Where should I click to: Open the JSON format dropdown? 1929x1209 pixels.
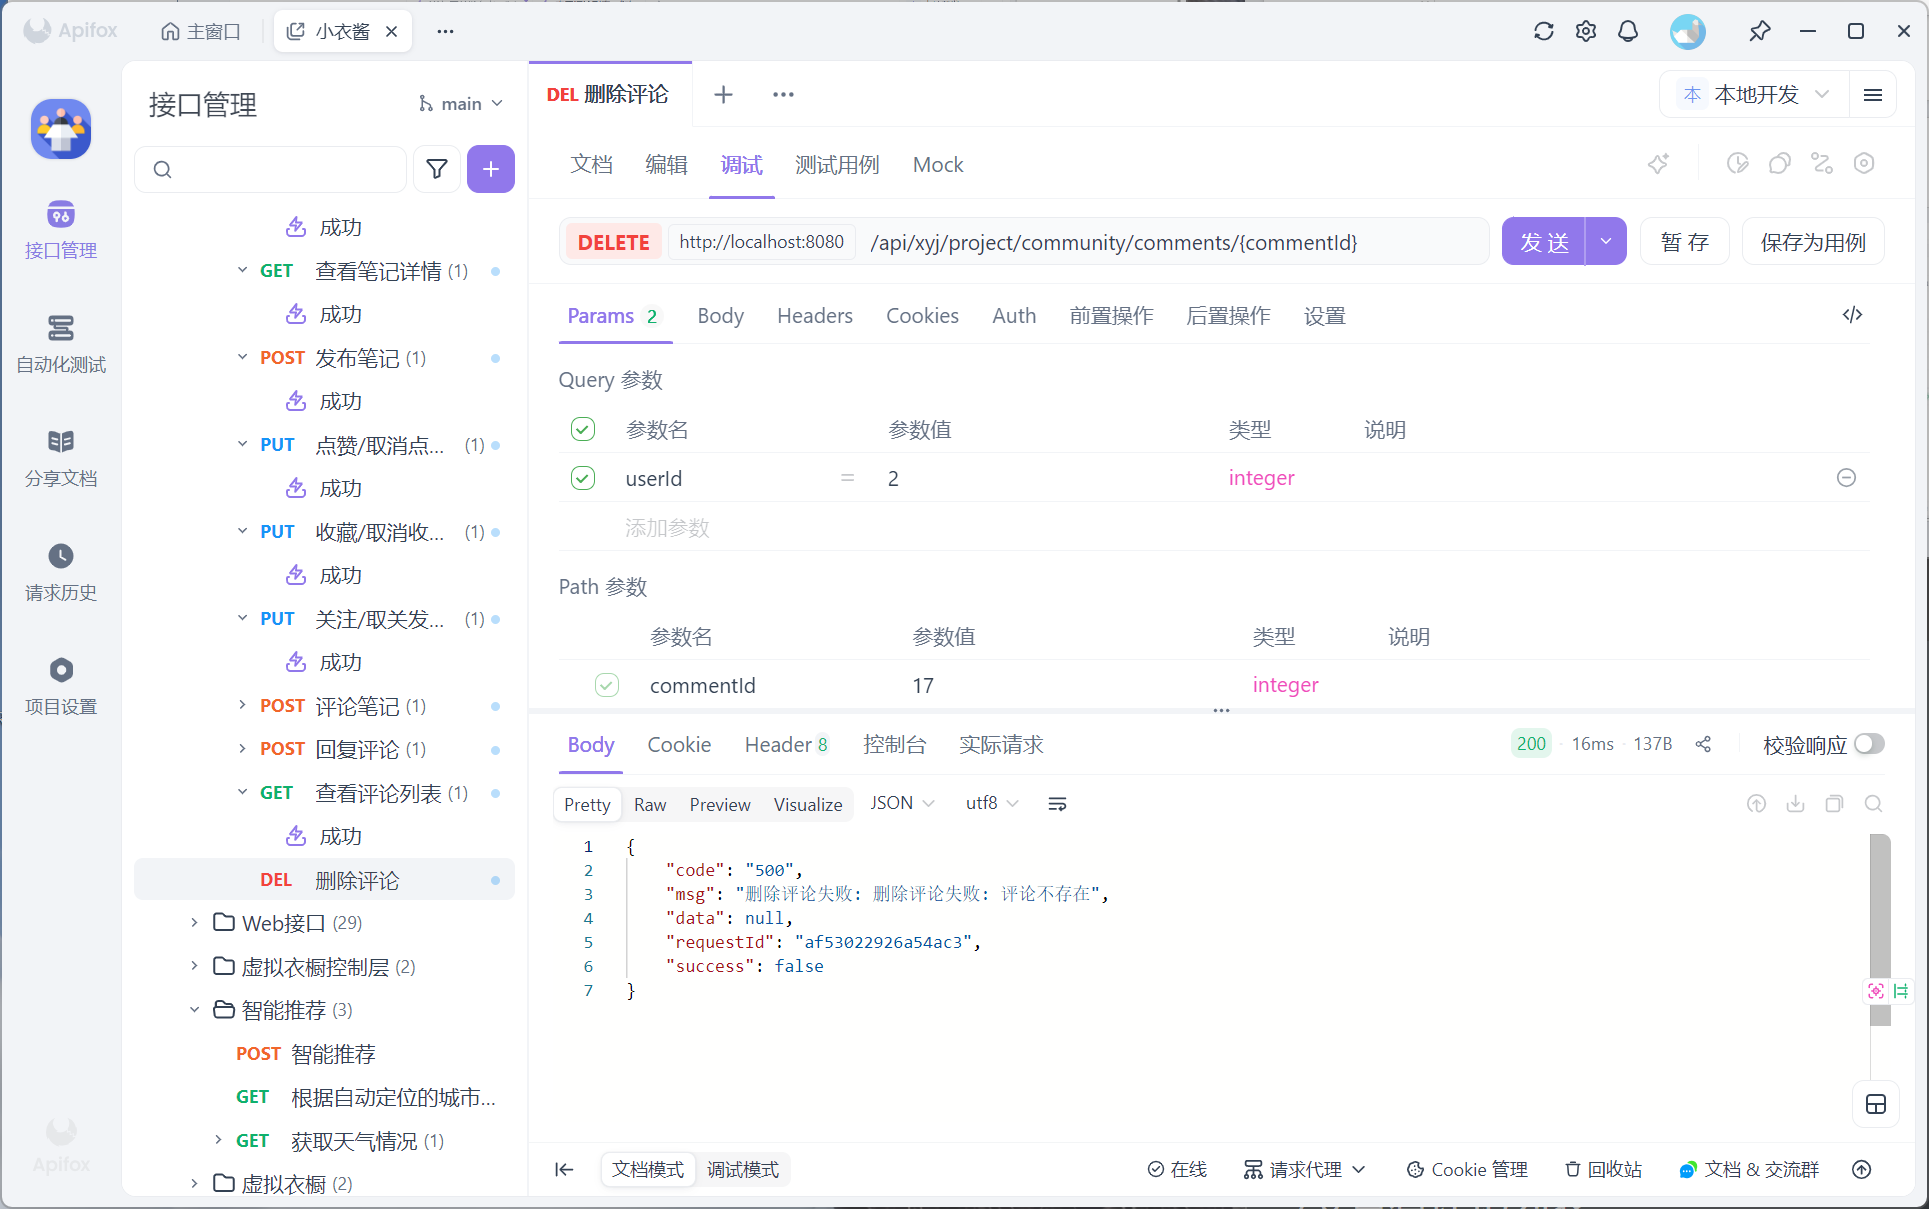[x=901, y=804]
